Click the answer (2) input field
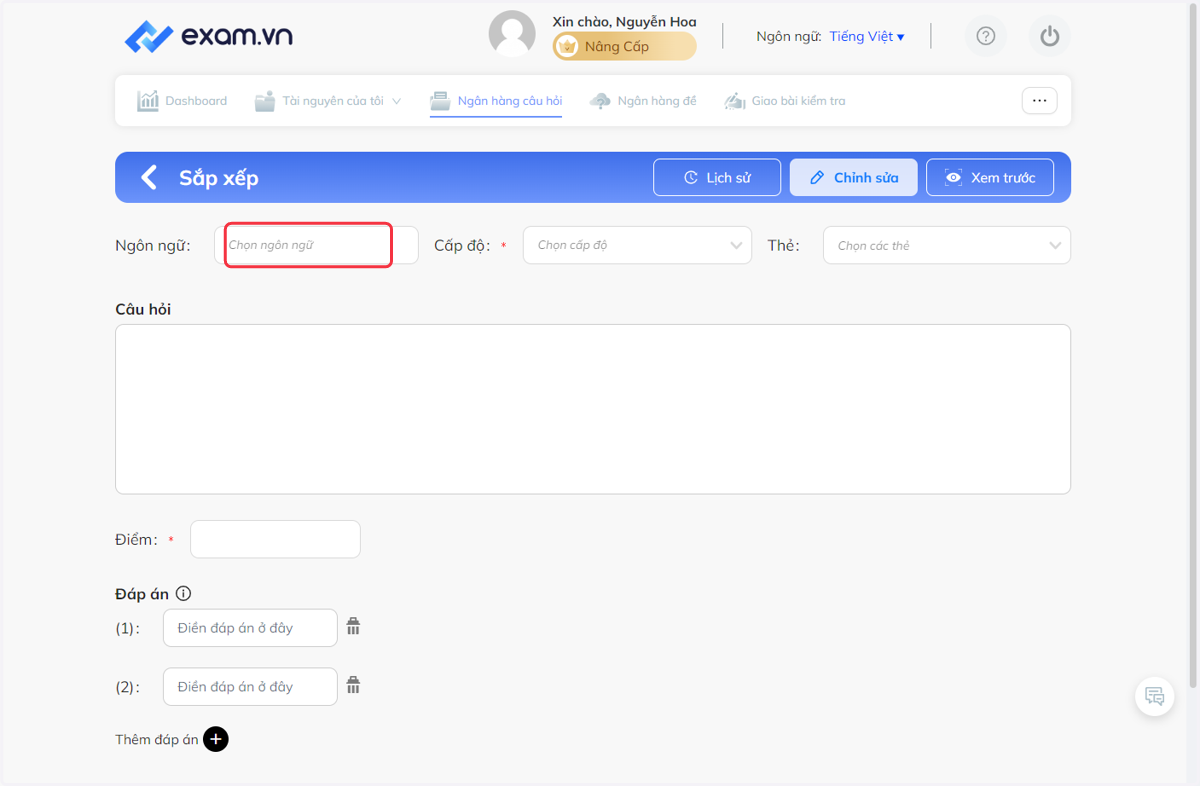Image resolution: width=1200 pixels, height=786 pixels. pyautogui.click(x=250, y=687)
